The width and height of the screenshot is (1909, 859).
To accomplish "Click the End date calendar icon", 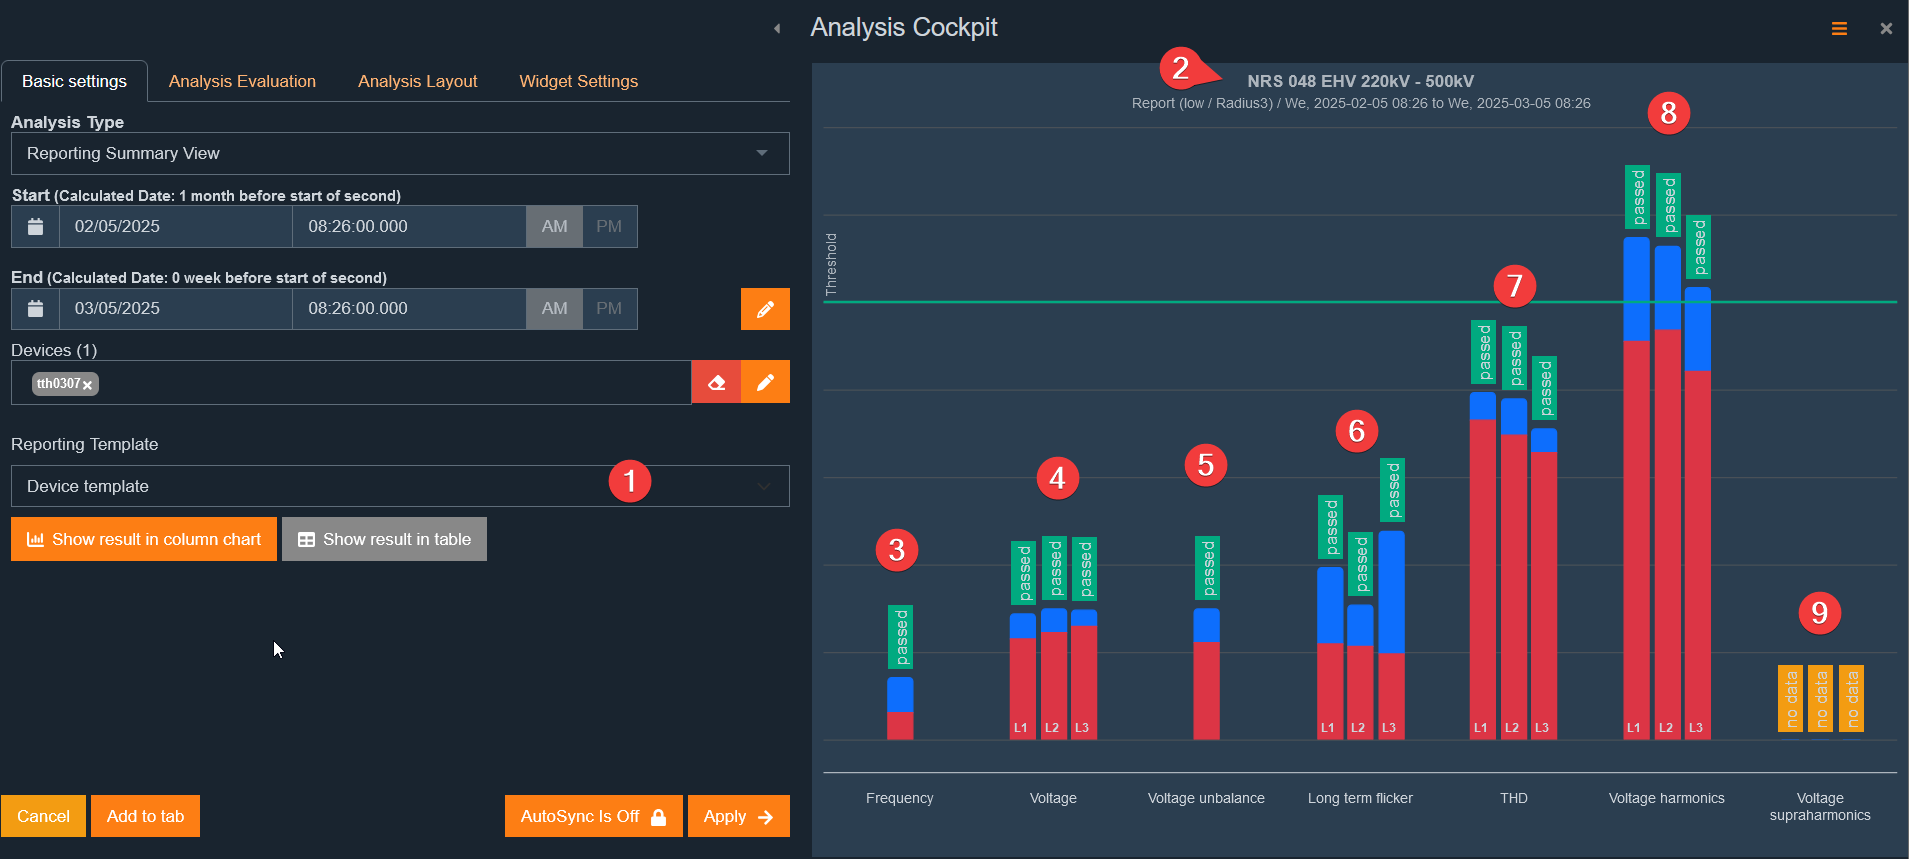I will 35,309.
